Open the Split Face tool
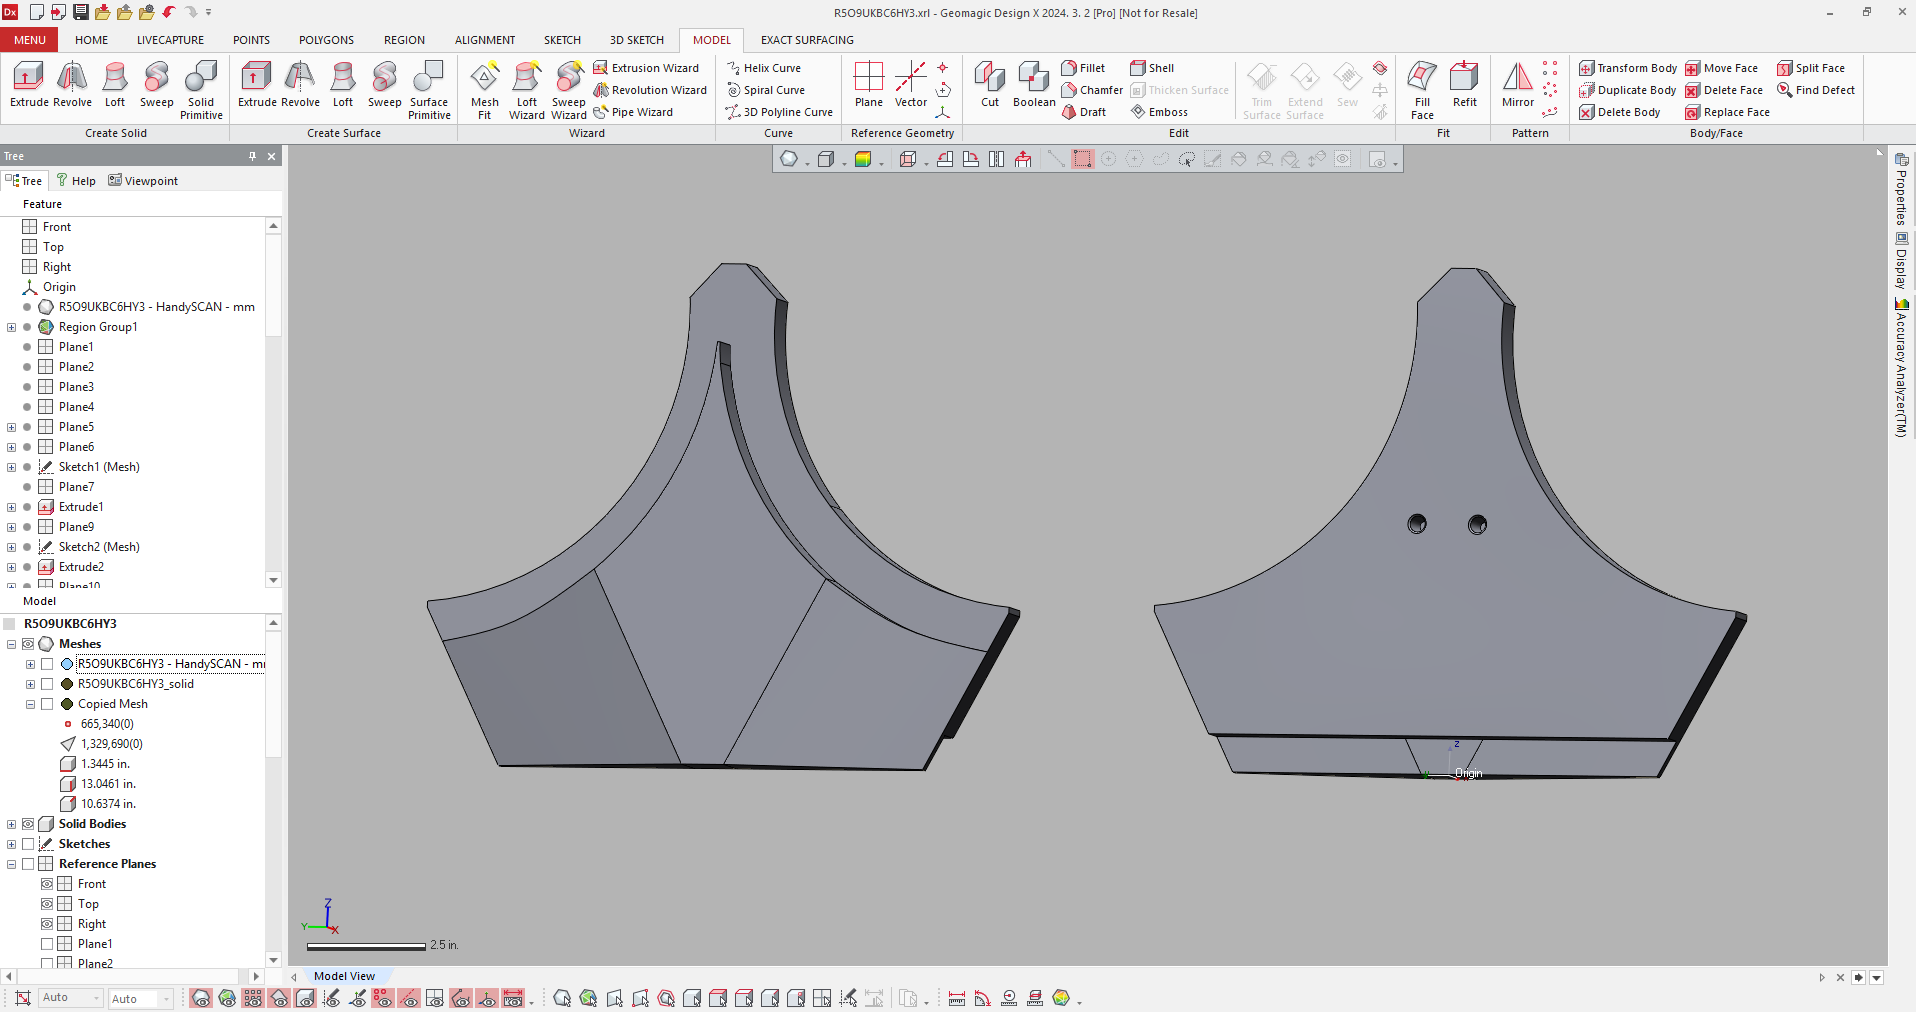This screenshot has height=1012, width=1916. click(1811, 68)
